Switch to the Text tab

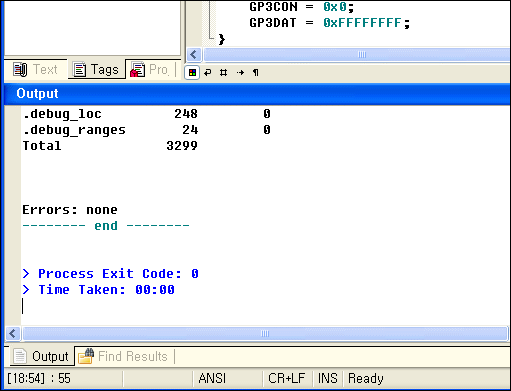point(36,69)
